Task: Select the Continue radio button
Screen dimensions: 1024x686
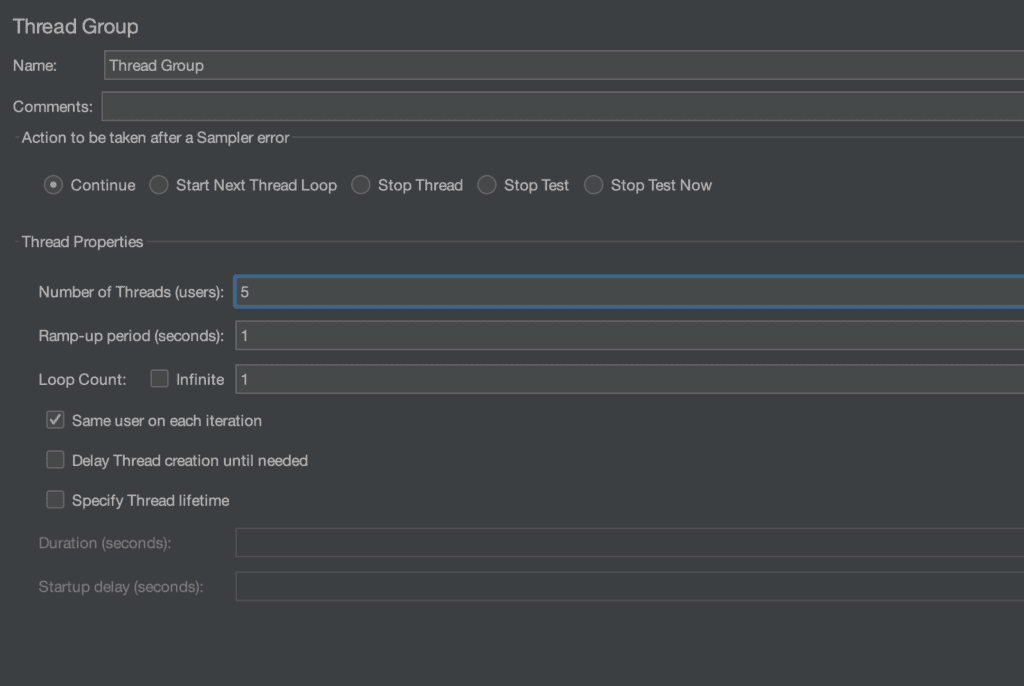Action: coord(54,185)
